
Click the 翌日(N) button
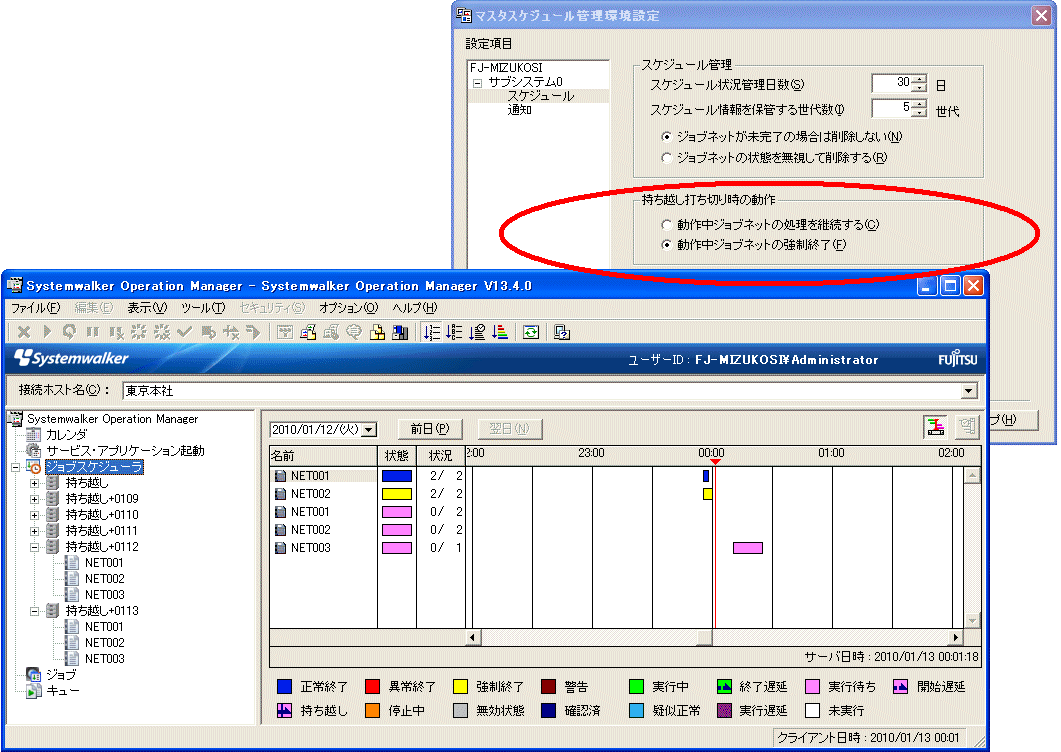tap(509, 428)
